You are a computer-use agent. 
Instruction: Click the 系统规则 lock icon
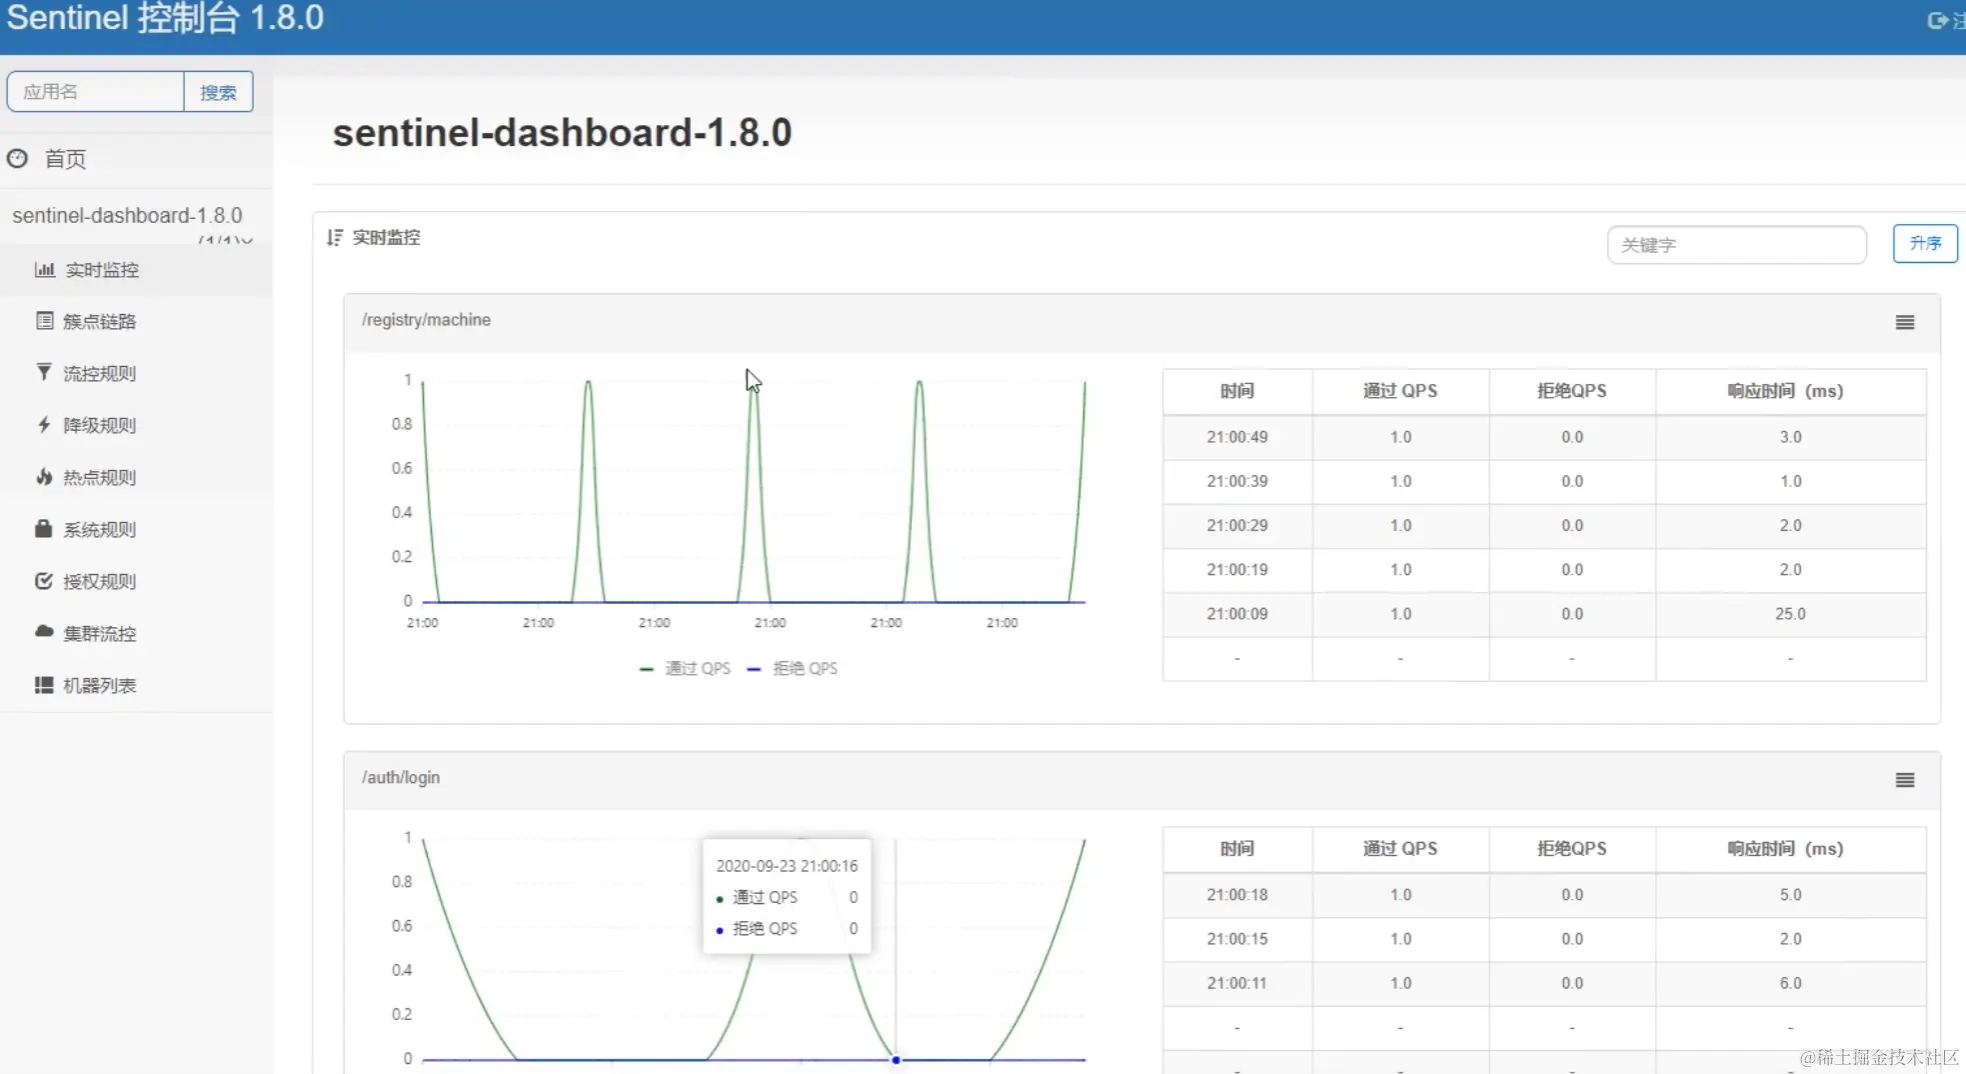click(43, 529)
